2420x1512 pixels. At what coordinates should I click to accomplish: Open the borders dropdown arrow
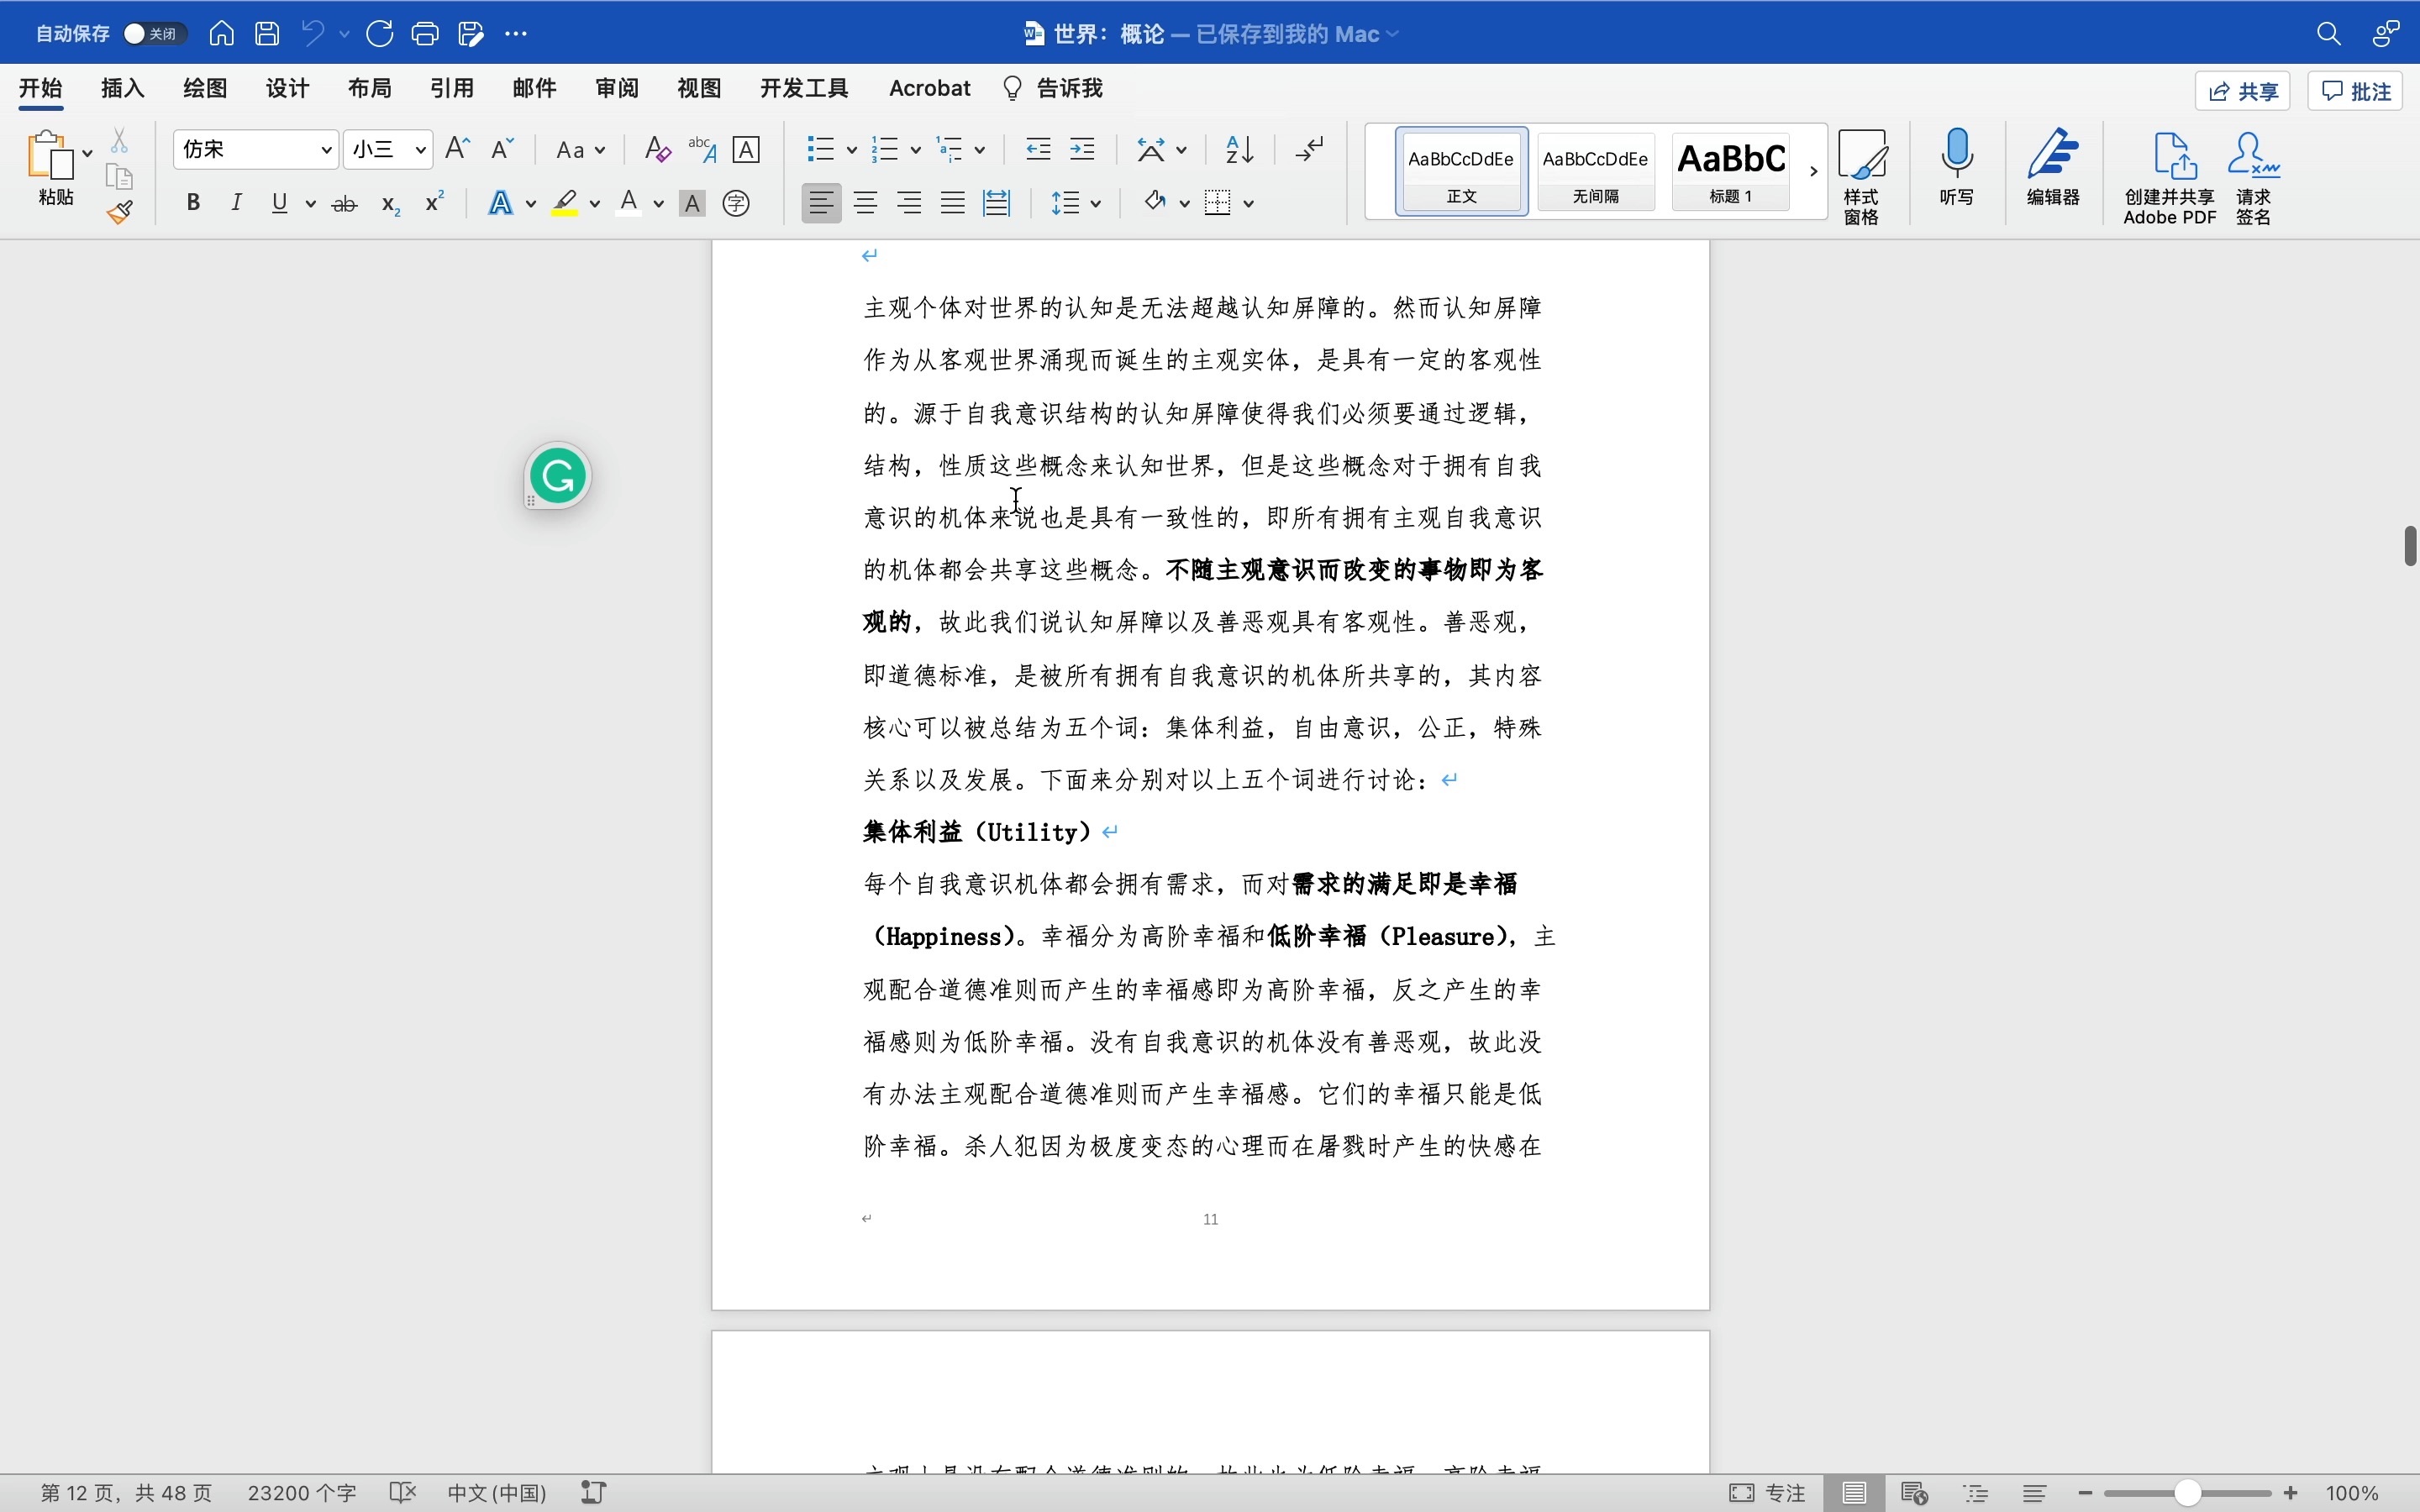[1249, 204]
